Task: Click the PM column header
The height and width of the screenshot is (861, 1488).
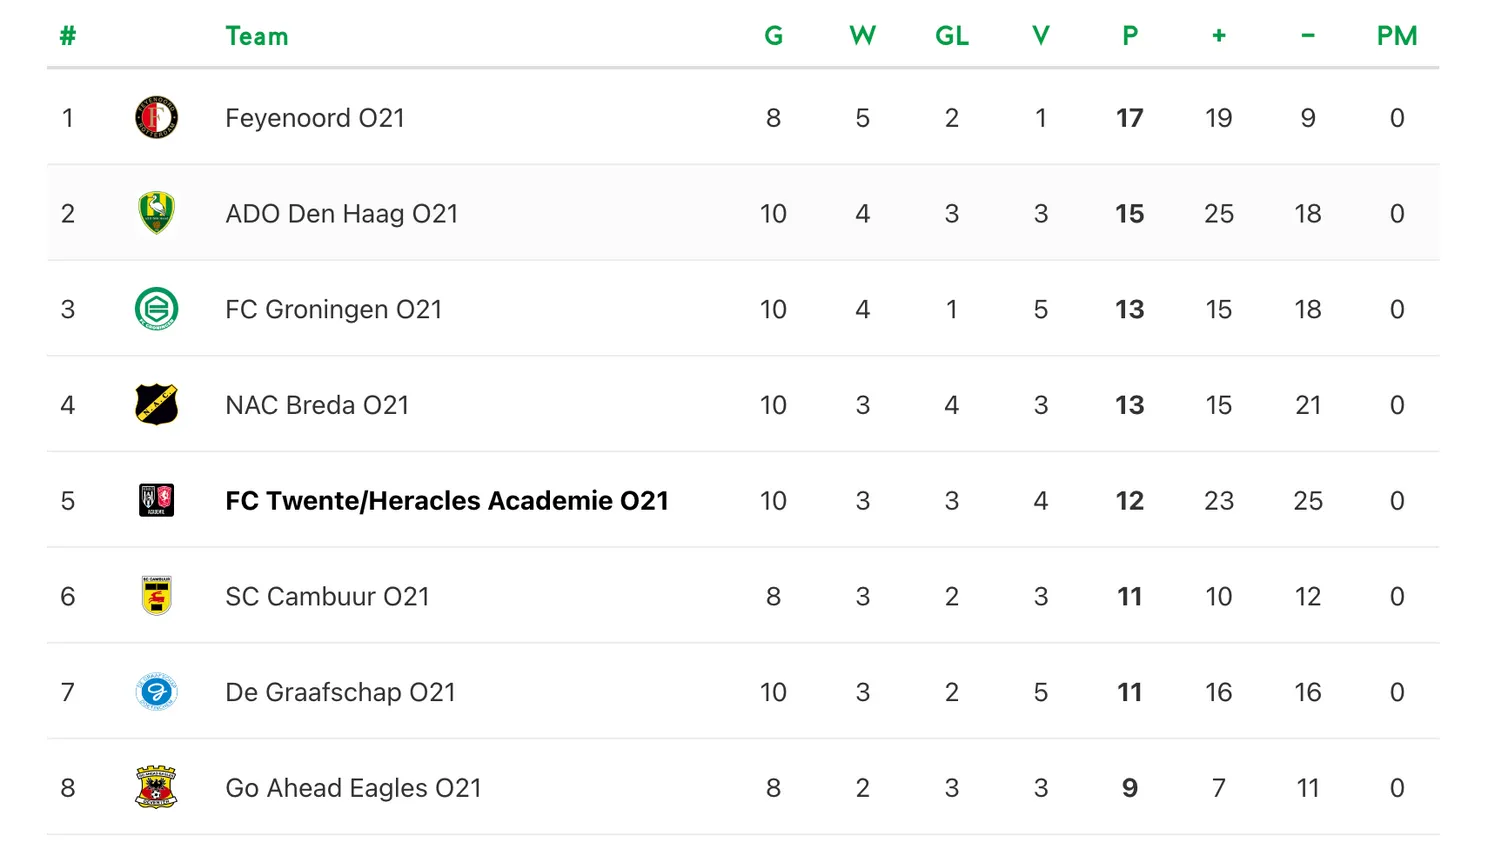Action: (x=1397, y=37)
